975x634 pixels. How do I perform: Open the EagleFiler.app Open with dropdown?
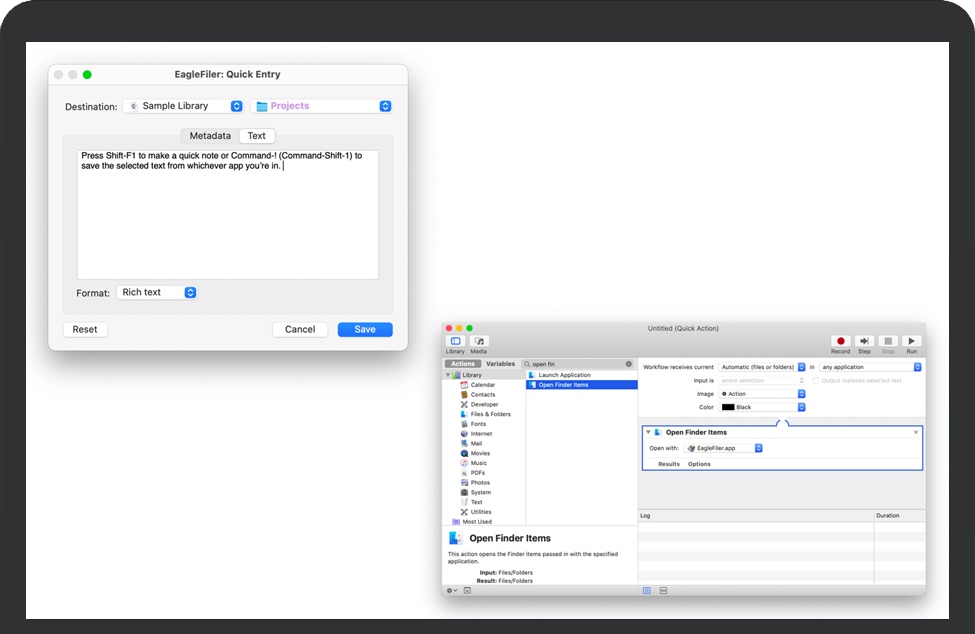tap(723, 448)
